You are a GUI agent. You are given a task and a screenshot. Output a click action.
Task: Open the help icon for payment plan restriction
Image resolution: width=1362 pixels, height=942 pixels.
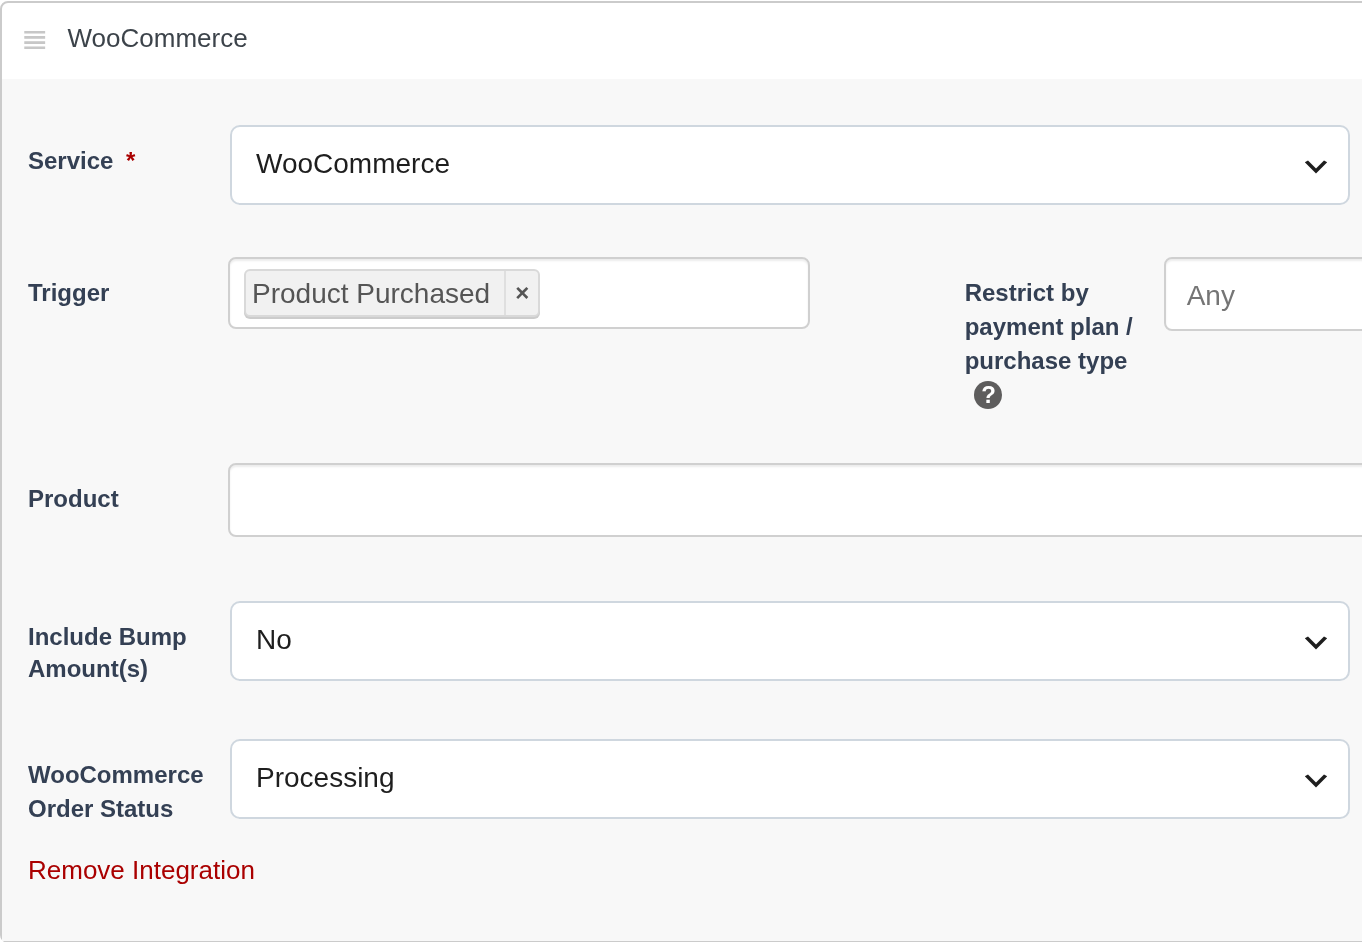[x=988, y=395]
